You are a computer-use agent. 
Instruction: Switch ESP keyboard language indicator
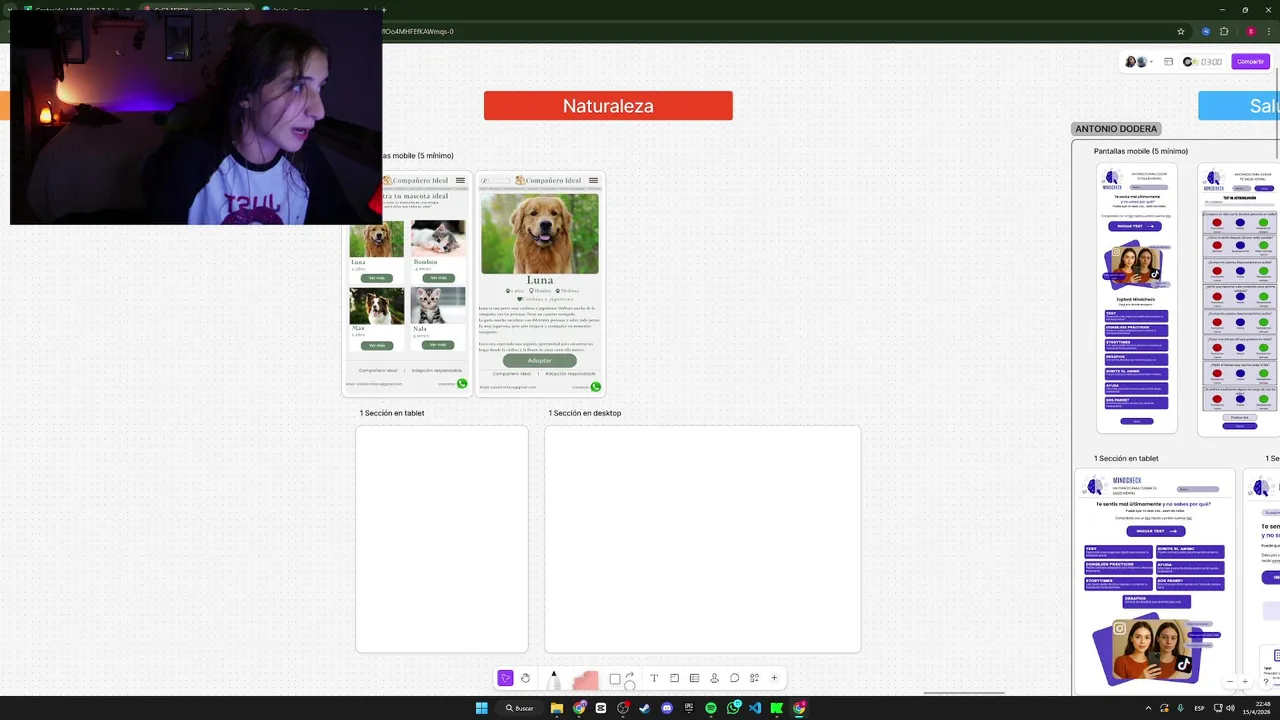(x=1199, y=708)
